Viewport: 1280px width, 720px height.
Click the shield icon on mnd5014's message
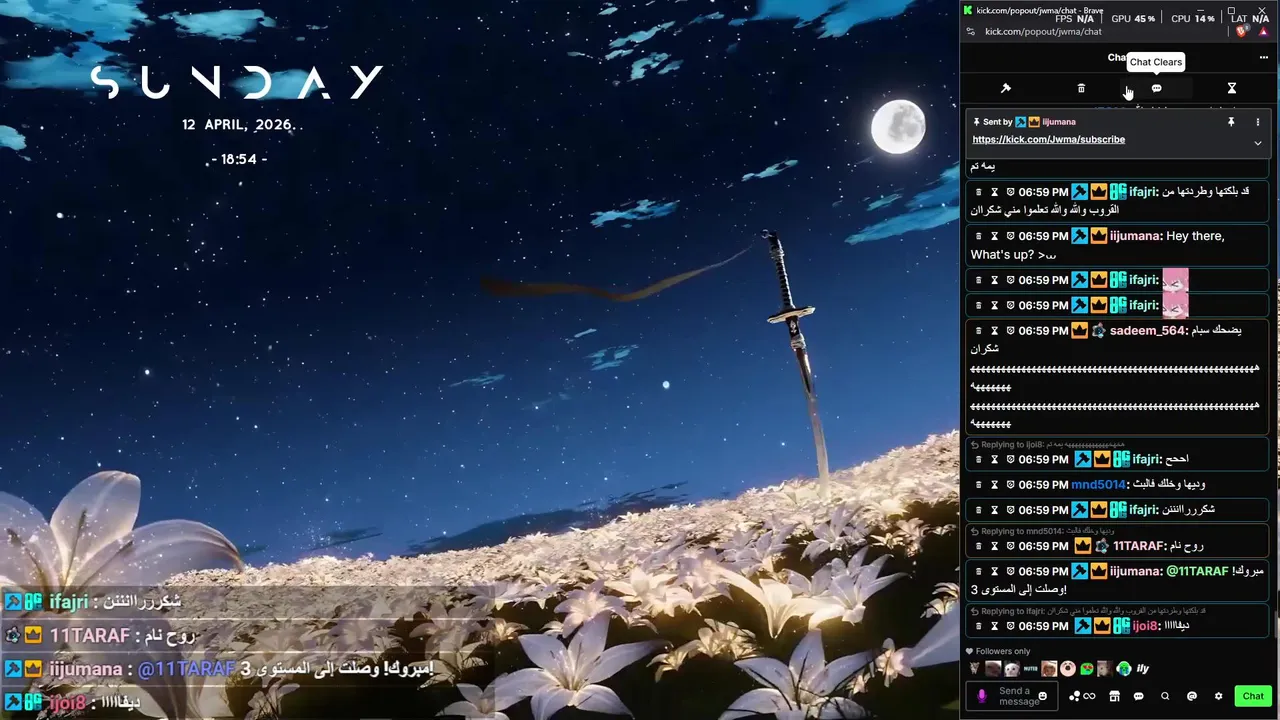1010,485
